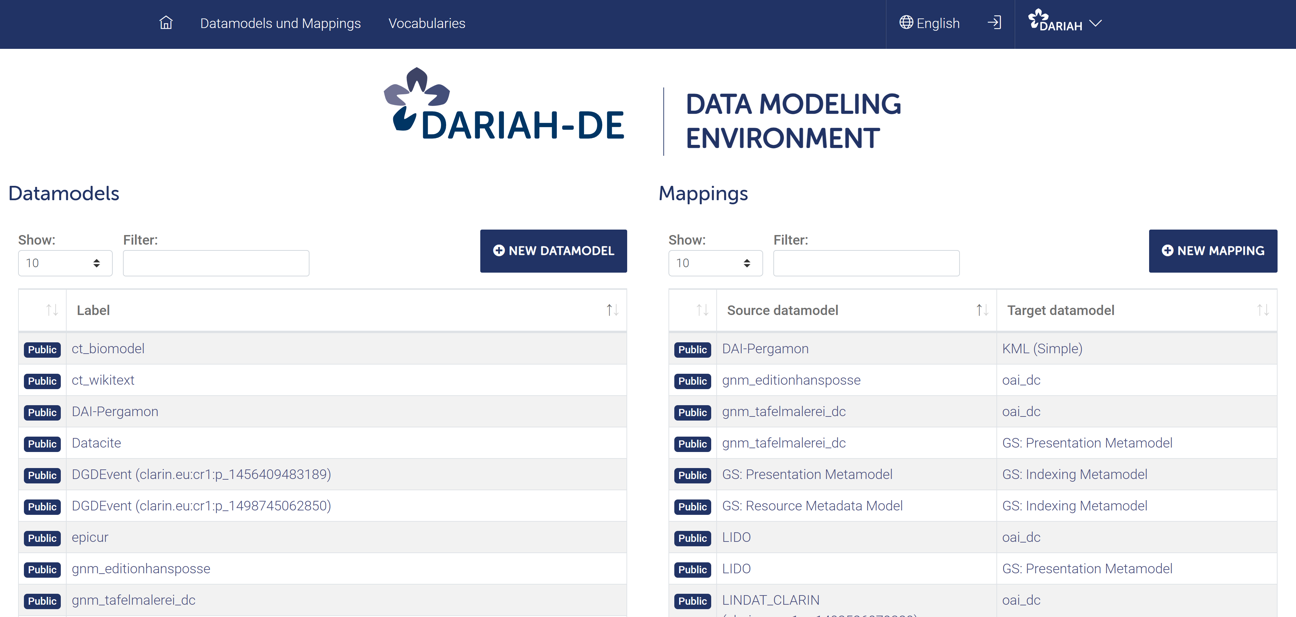Click the plus icon inside NEW DATAMODEL button
The height and width of the screenshot is (617, 1296).
click(500, 251)
